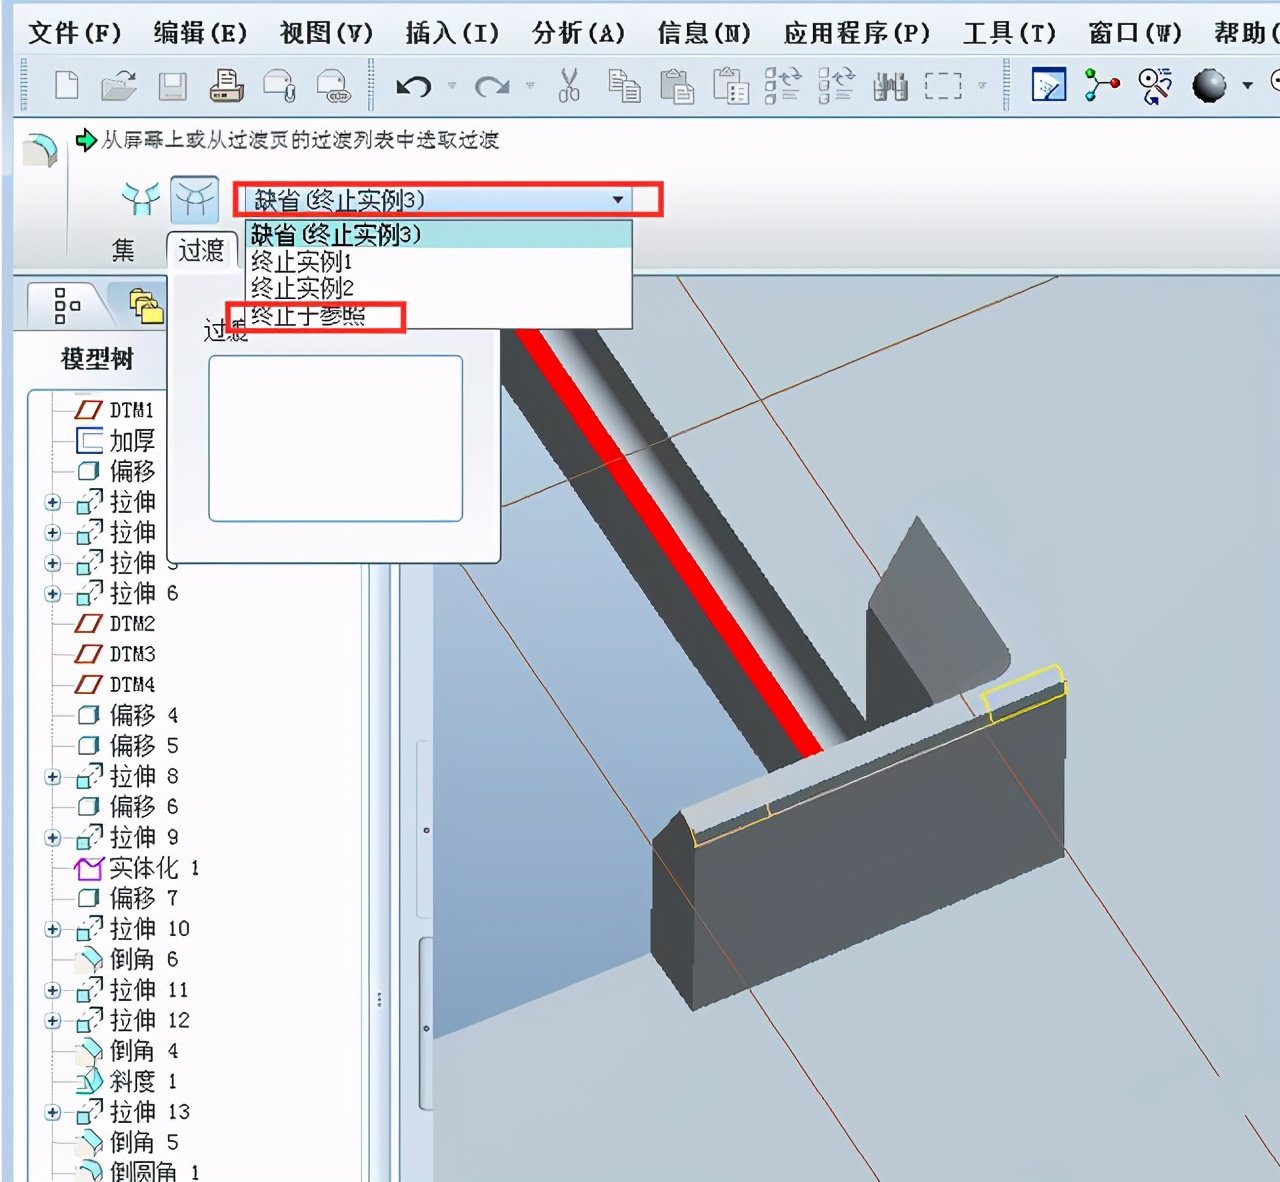Viewport: 1280px width, 1182px height.
Task: Expand the 拉伸 10 tree node
Action: pyautogui.click(x=53, y=930)
